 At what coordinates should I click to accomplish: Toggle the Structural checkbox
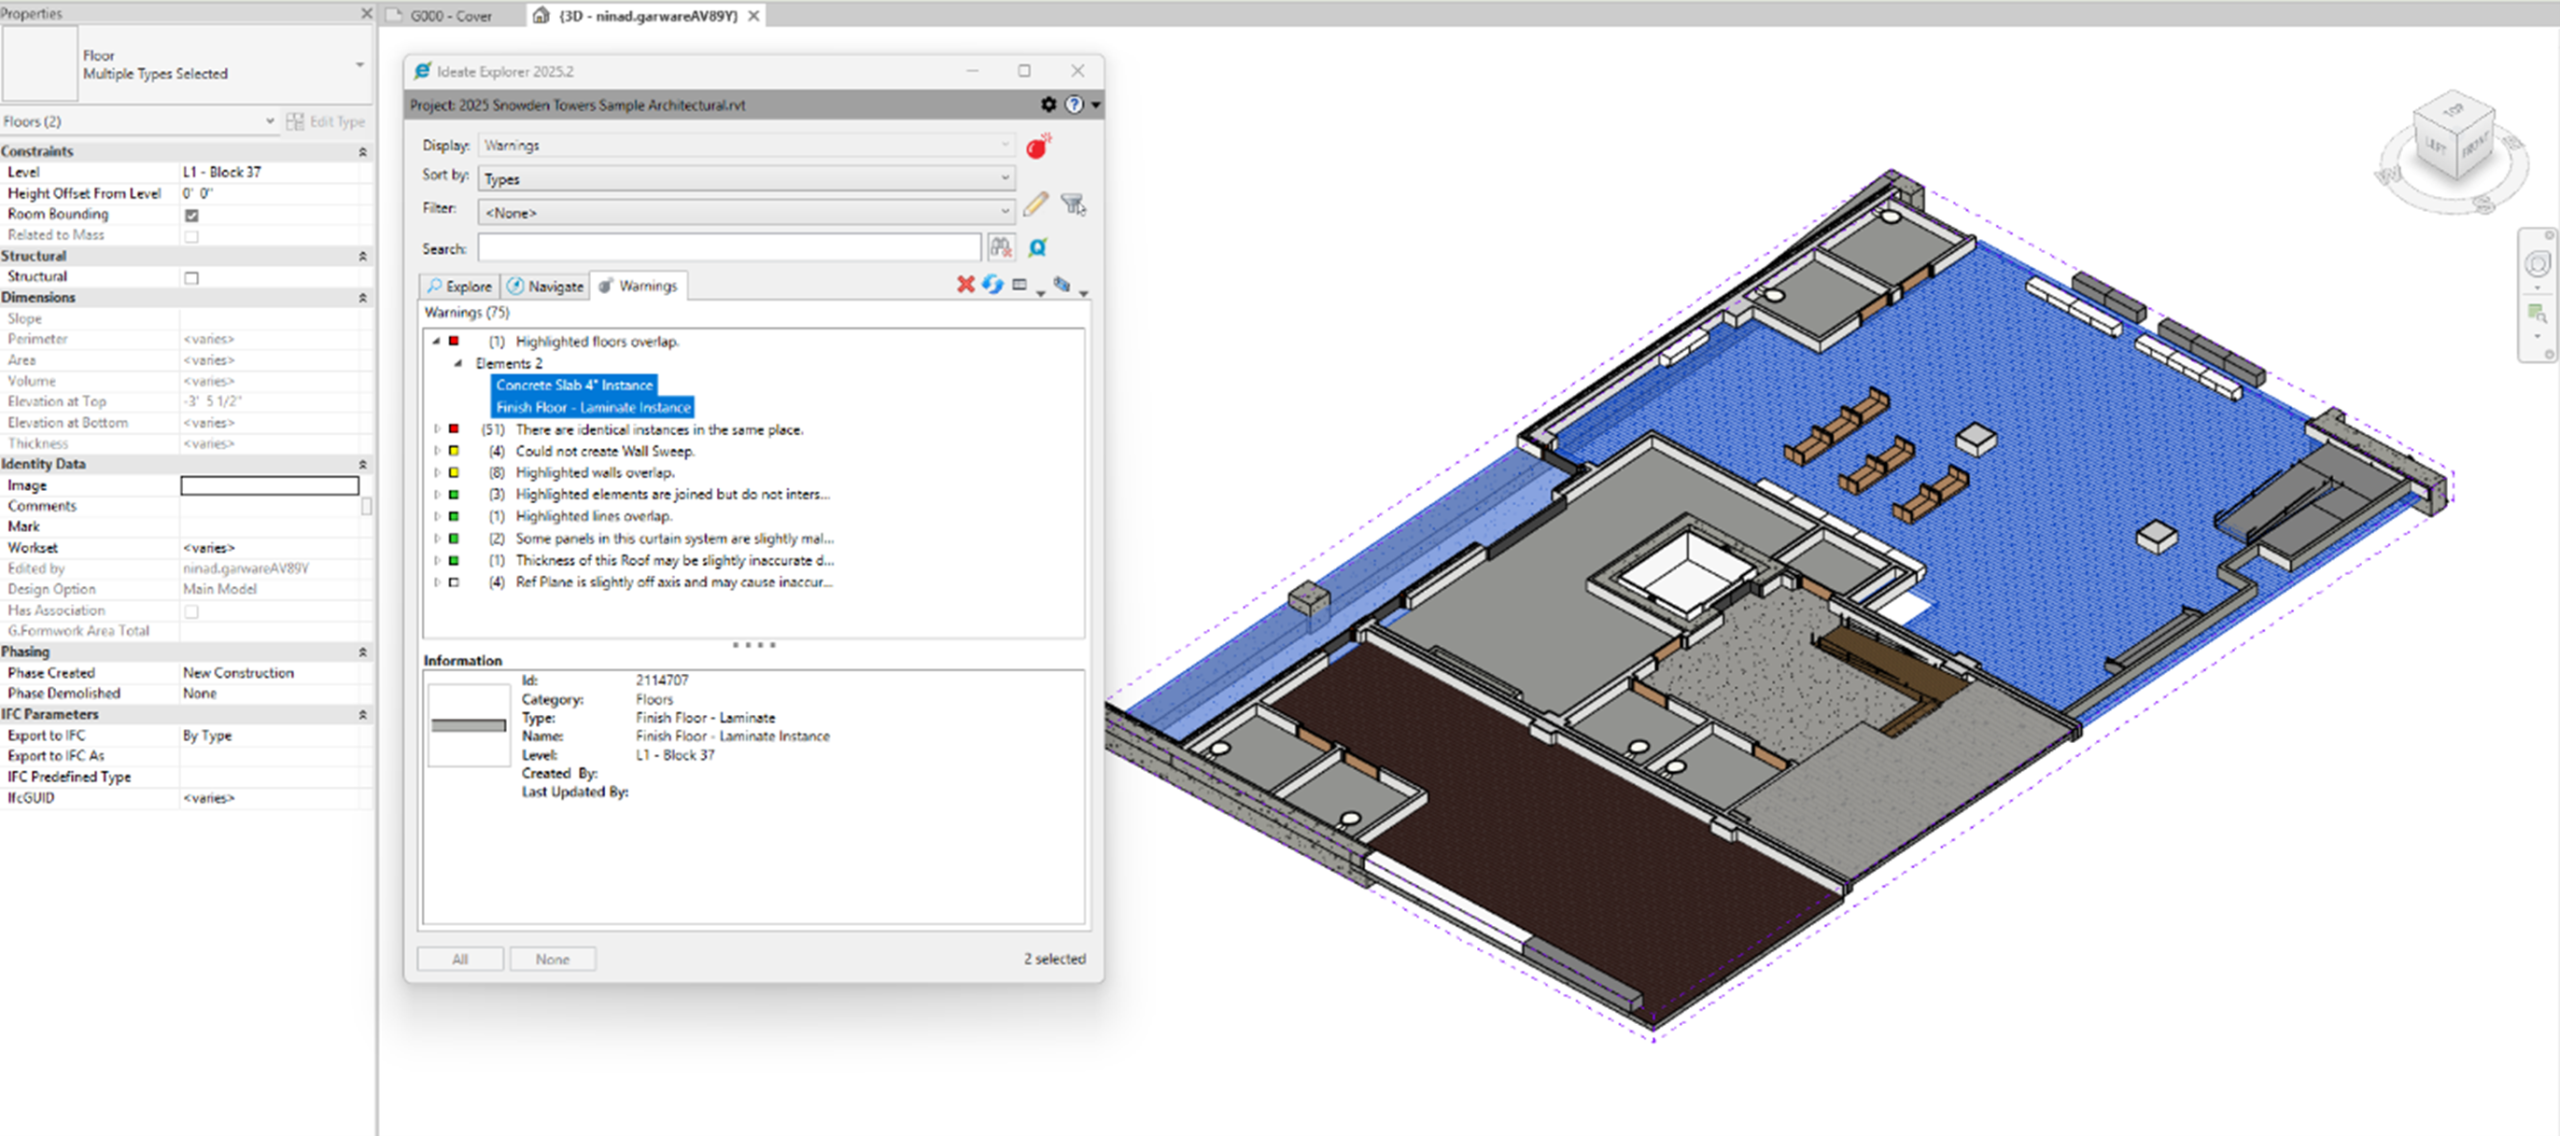192,278
